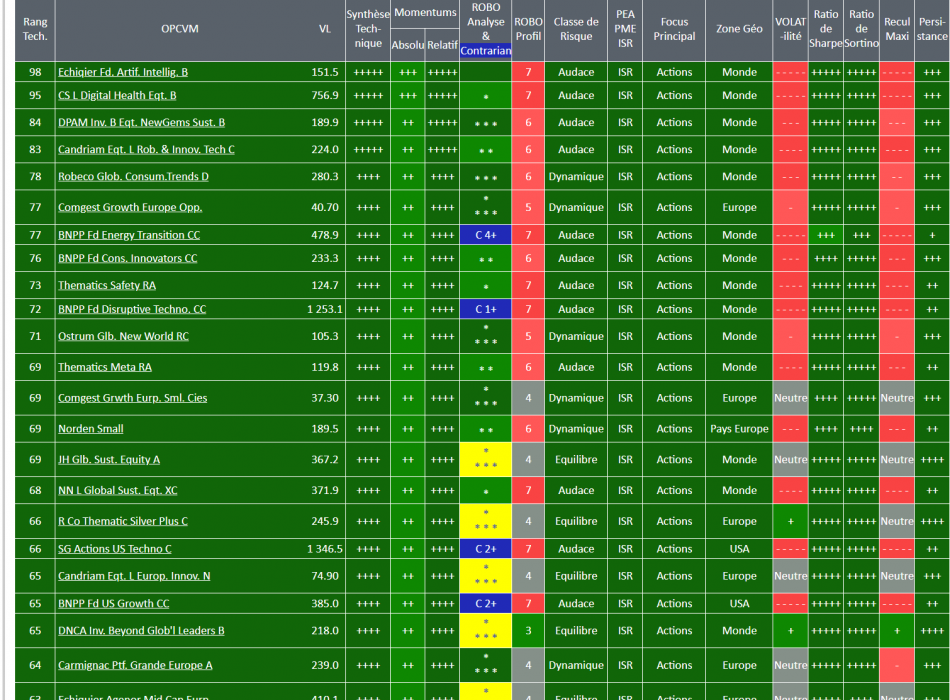Open R Co Thematic Silver Plus C
Image resolution: width=950 pixels, height=700 pixels.
coord(123,521)
